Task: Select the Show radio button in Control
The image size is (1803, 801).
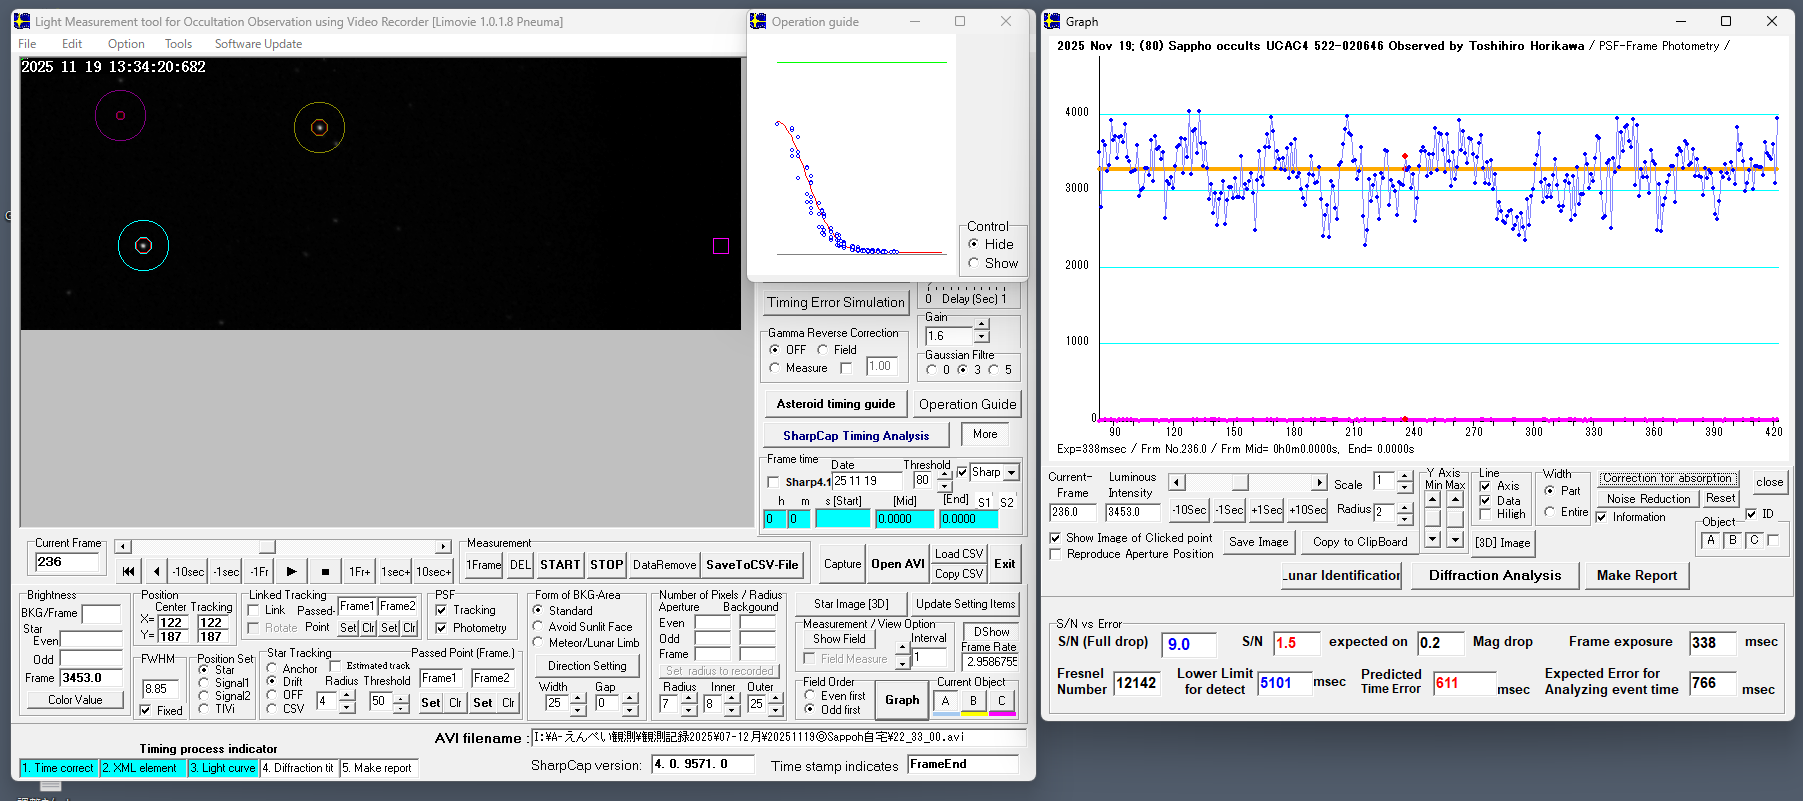Action: pyautogui.click(x=974, y=264)
